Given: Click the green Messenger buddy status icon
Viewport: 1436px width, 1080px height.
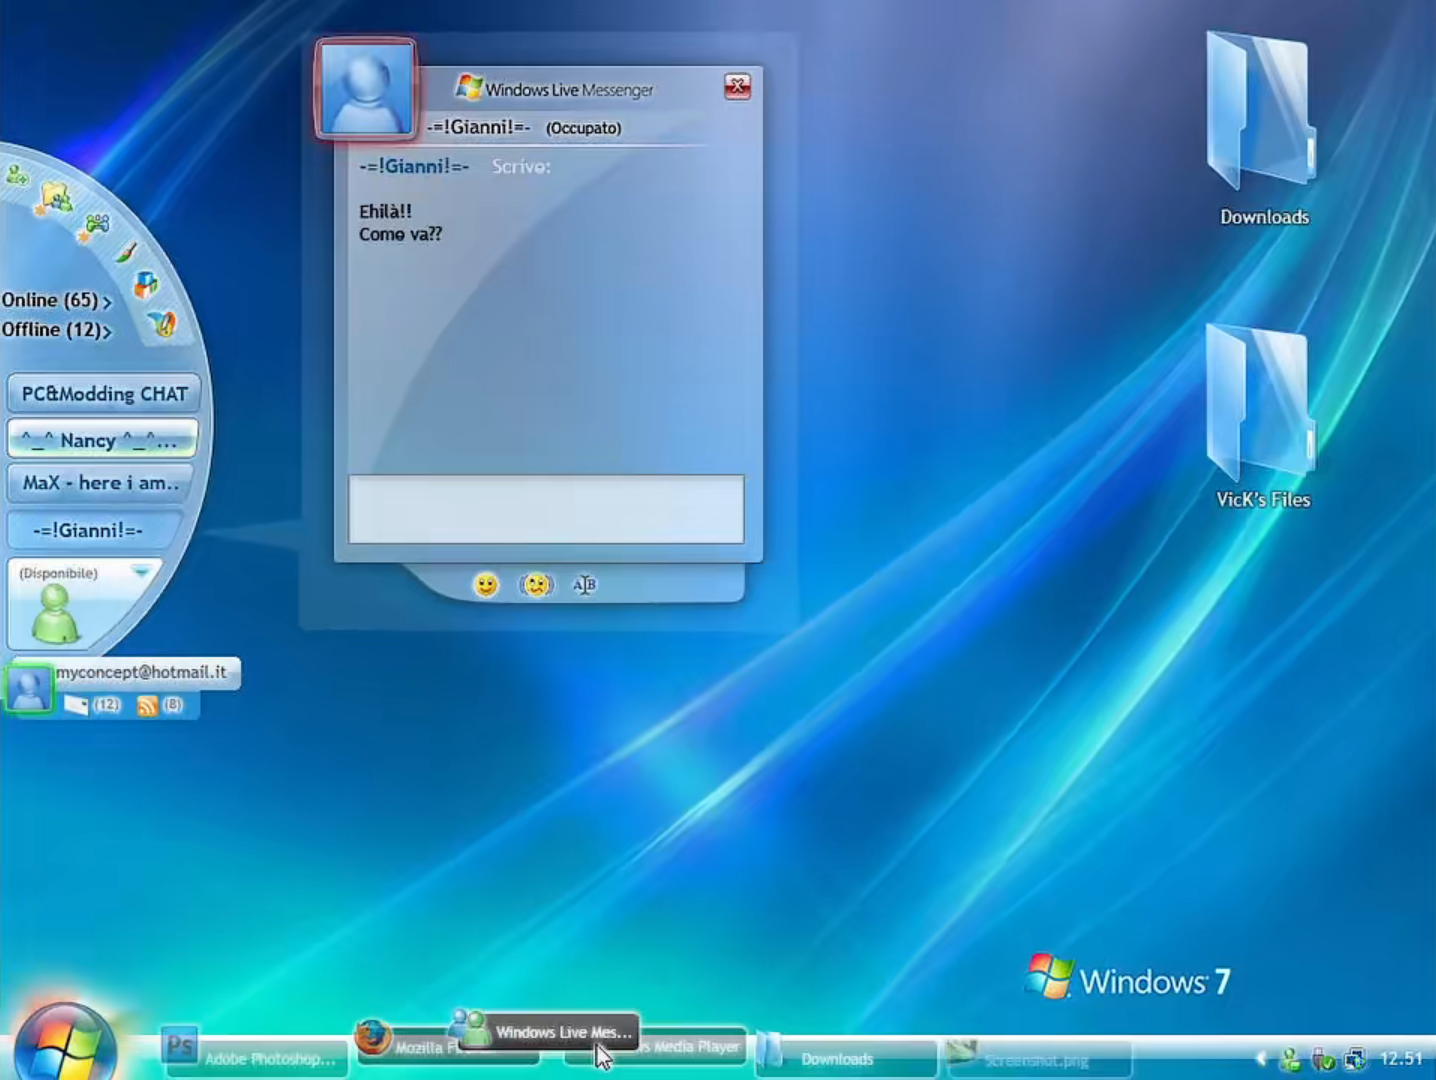Looking at the screenshot, I should click(x=55, y=614).
